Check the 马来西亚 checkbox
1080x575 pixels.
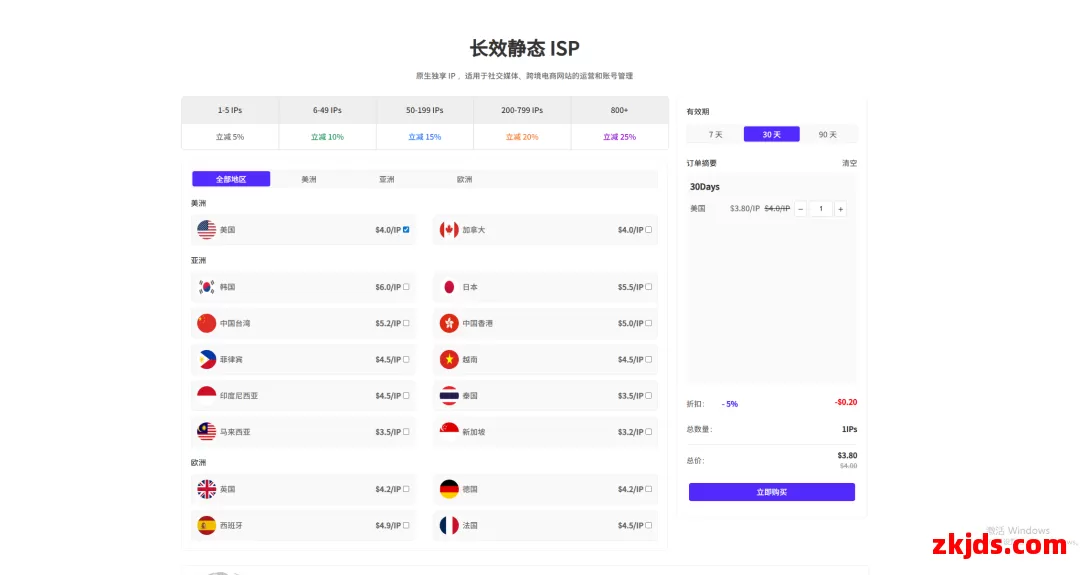pos(406,432)
